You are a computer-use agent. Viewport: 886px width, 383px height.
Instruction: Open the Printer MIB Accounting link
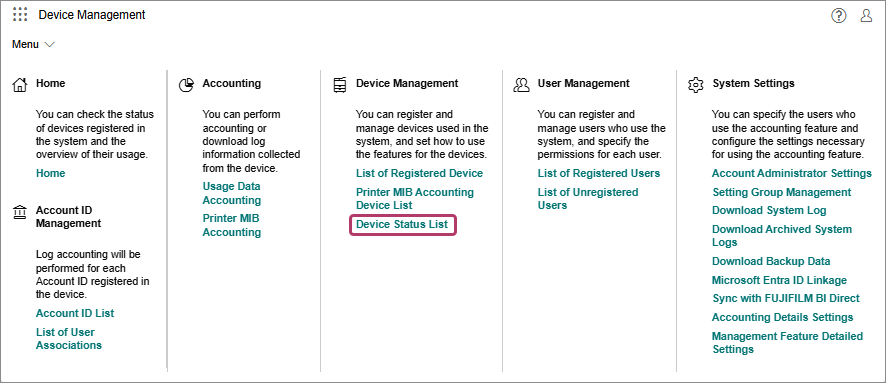232,225
